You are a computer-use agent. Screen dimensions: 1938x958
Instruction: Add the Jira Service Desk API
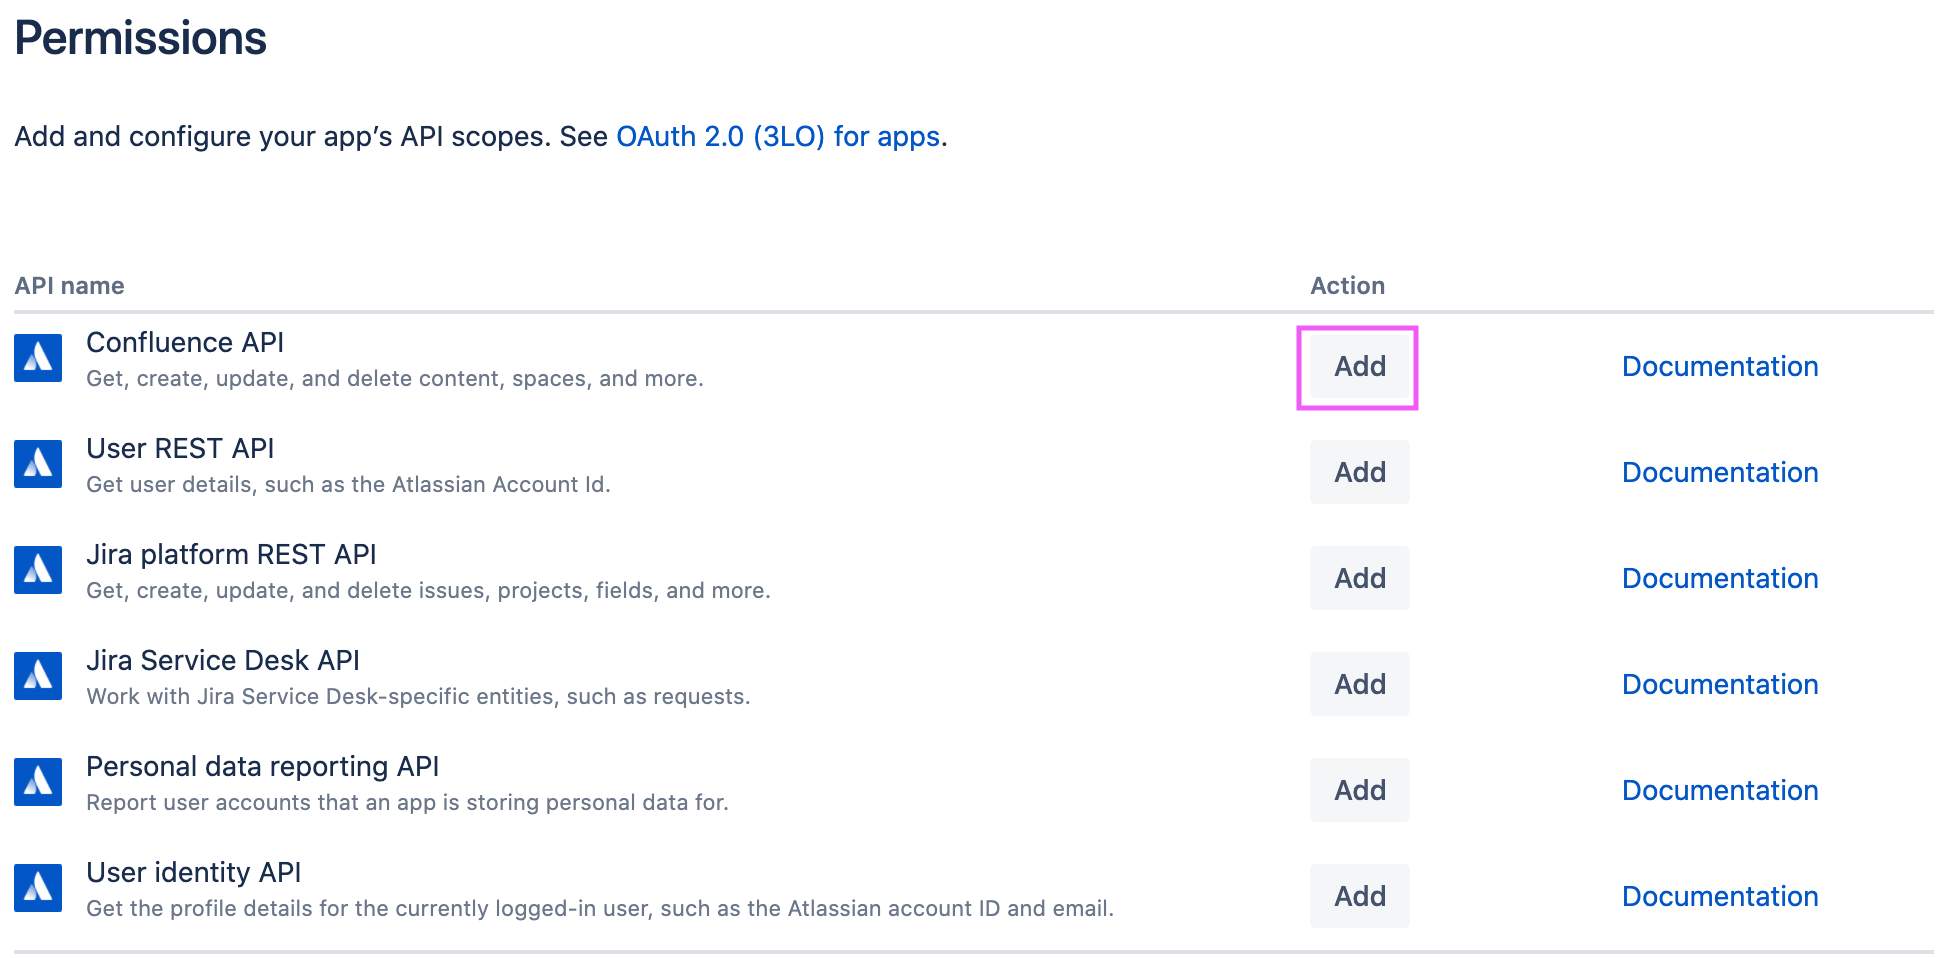point(1359,684)
